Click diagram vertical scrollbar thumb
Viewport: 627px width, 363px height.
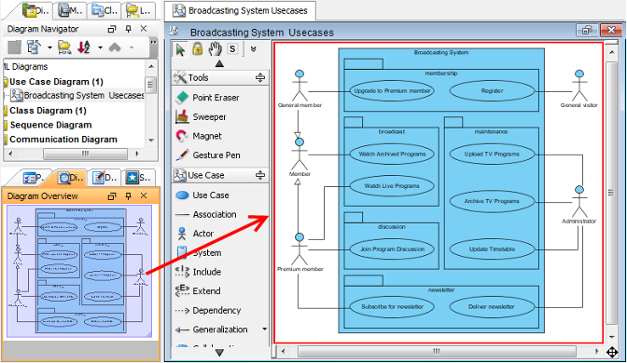click(x=611, y=193)
